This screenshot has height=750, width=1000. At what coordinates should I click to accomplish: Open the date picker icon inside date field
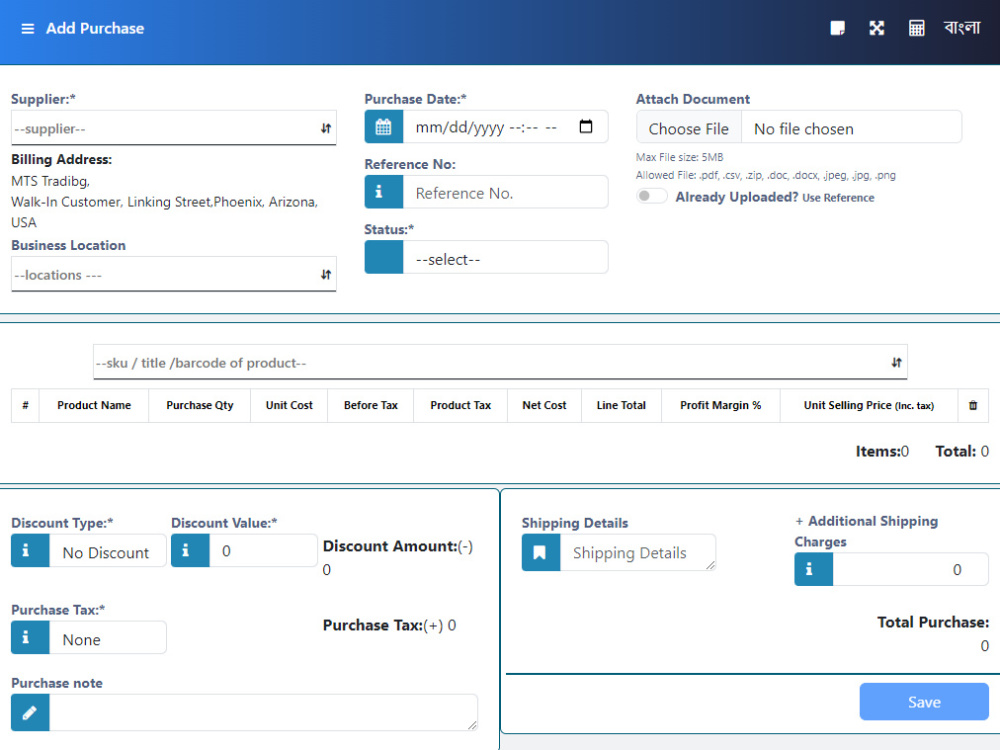point(585,126)
